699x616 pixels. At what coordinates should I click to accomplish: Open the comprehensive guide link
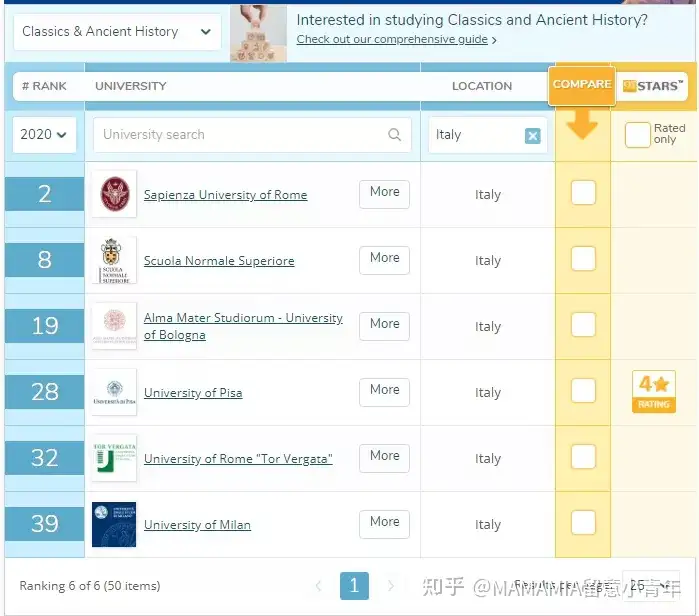click(x=392, y=39)
